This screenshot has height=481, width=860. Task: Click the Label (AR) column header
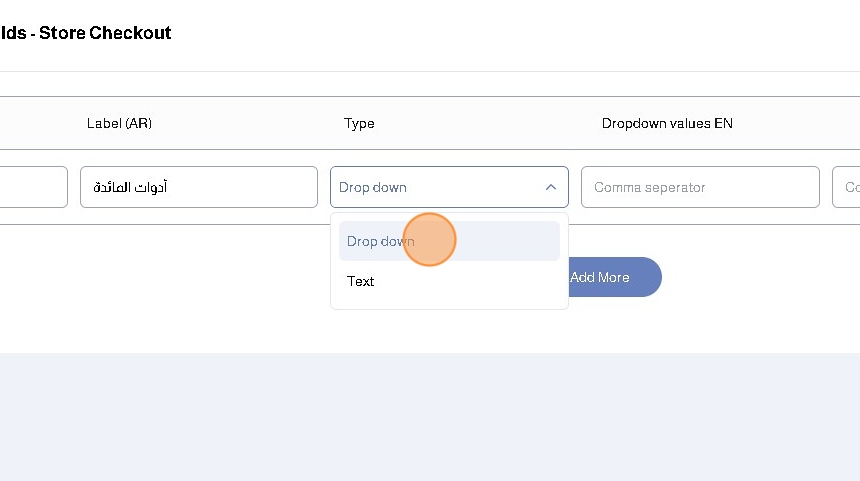pyautogui.click(x=119, y=123)
